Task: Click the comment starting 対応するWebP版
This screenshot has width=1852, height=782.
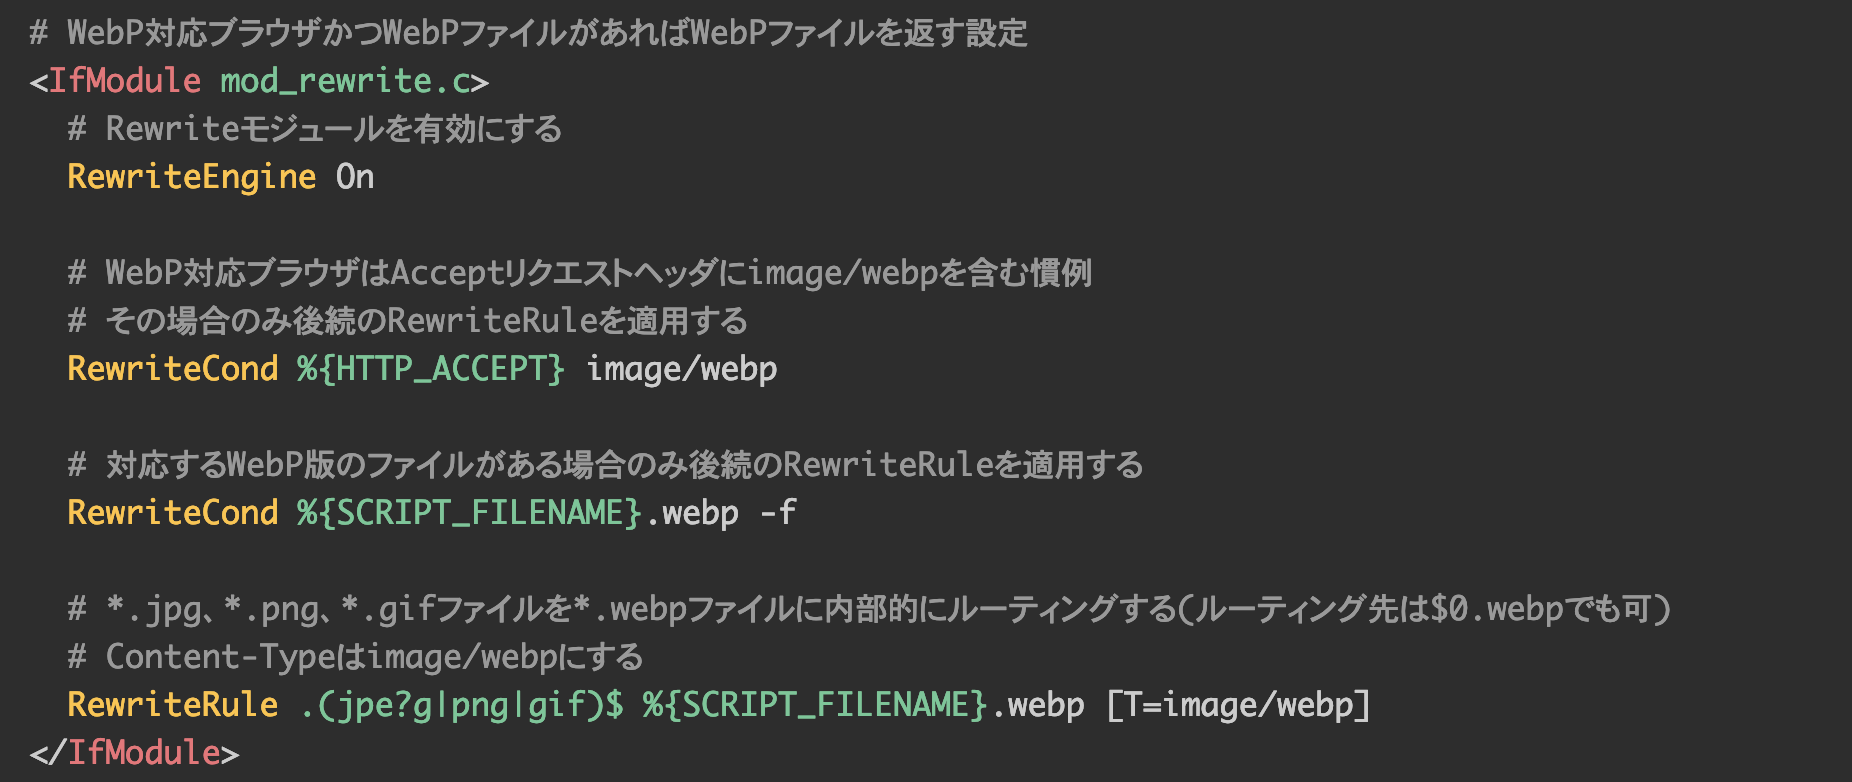Action: pos(605,465)
